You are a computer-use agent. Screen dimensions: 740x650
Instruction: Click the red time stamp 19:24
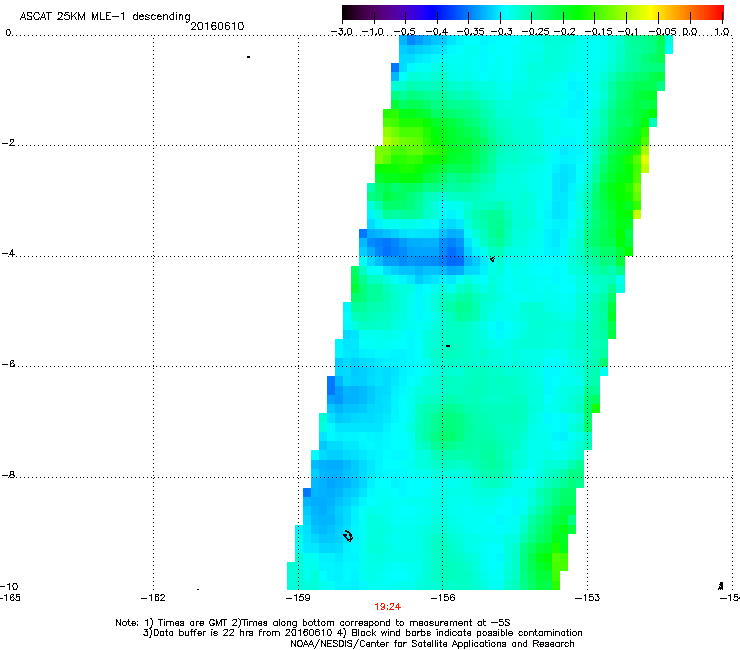pos(387,607)
